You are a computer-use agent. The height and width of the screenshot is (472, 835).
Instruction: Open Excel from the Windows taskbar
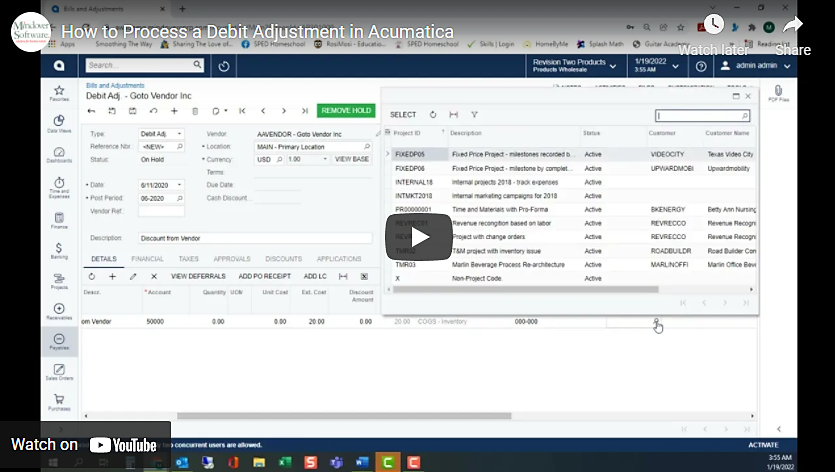[285, 462]
